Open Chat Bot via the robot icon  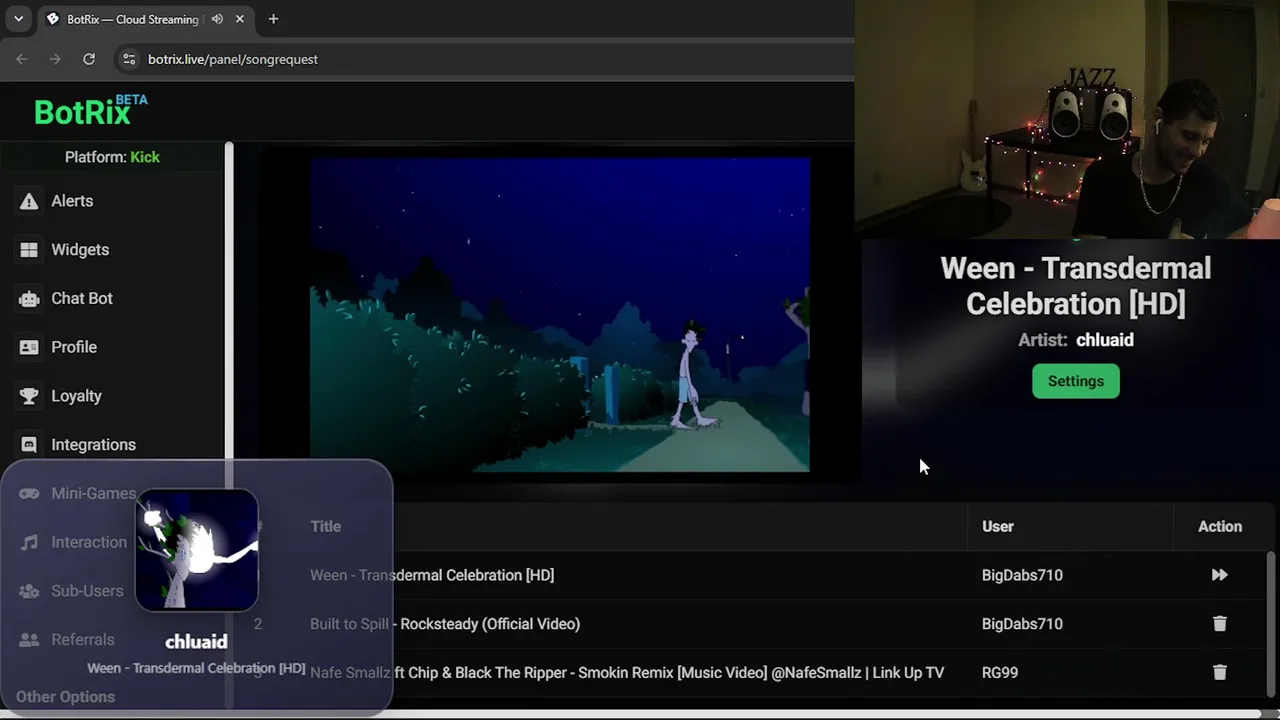pyautogui.click(x=29, y=298)
